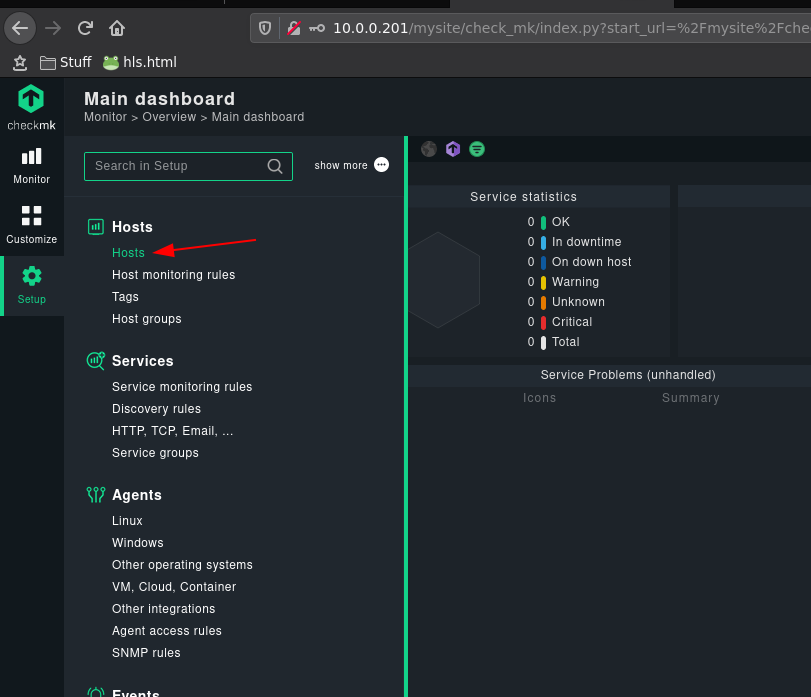Screen dimensions: 811x697
Task: Open the Hosts link under Hosts
Action: point(128,252)
